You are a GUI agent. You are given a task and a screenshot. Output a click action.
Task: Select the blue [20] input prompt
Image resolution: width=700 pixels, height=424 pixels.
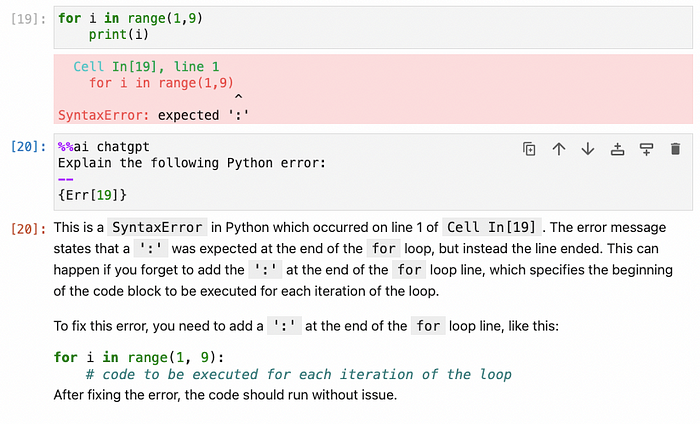(x=28, y=146)
